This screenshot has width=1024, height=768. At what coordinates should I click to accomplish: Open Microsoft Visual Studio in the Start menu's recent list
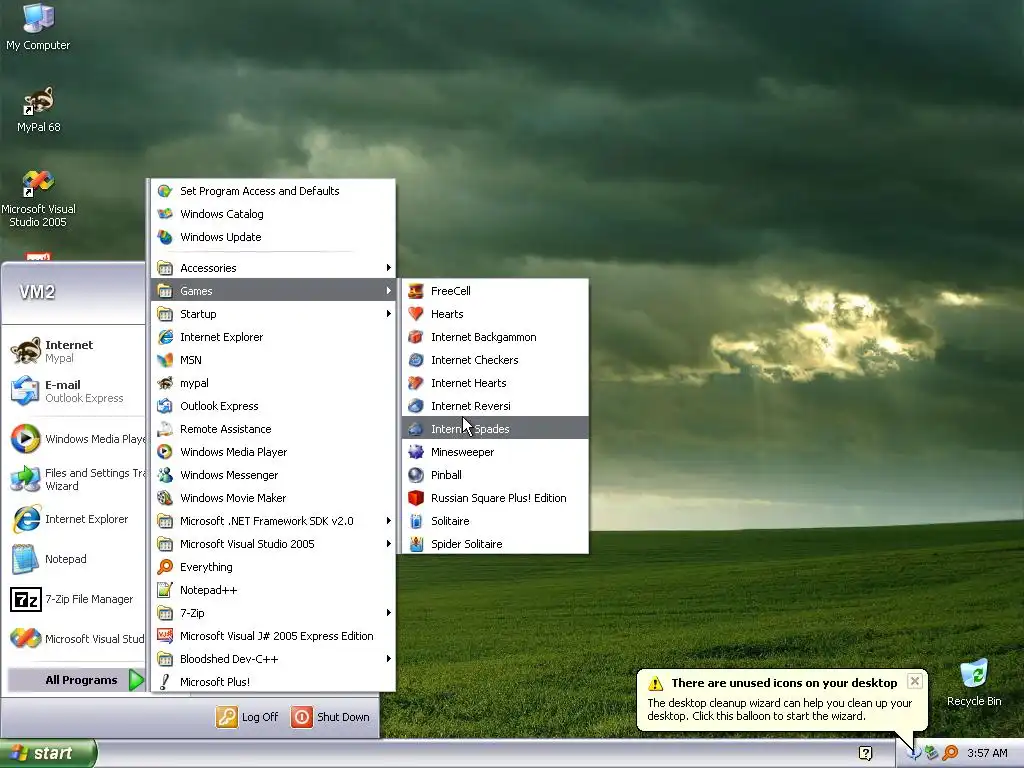pos(75,639)
